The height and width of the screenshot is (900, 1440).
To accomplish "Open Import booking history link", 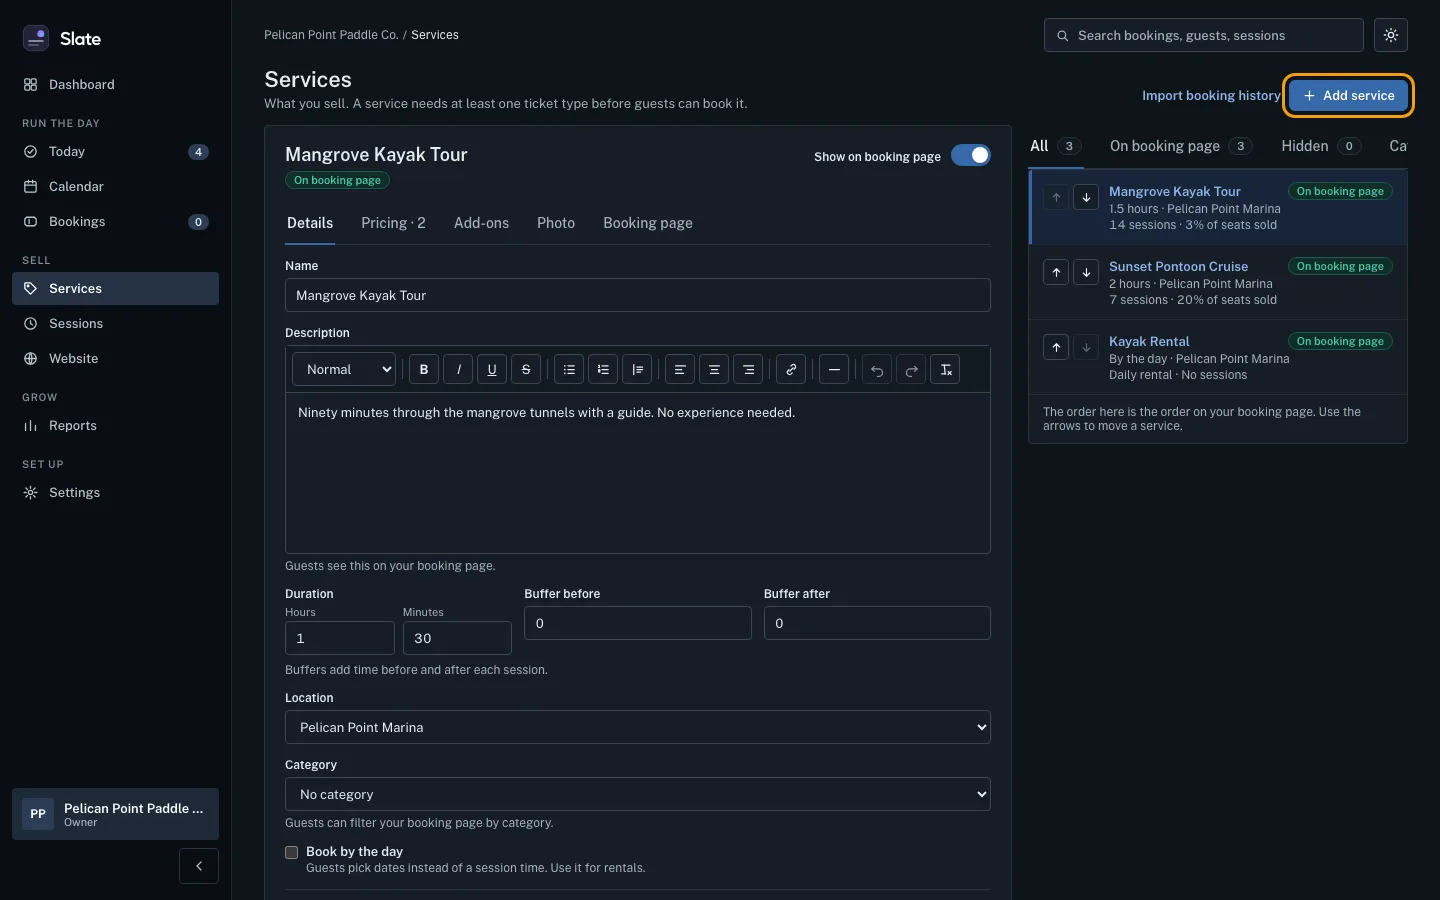I will click(1211, 95).
